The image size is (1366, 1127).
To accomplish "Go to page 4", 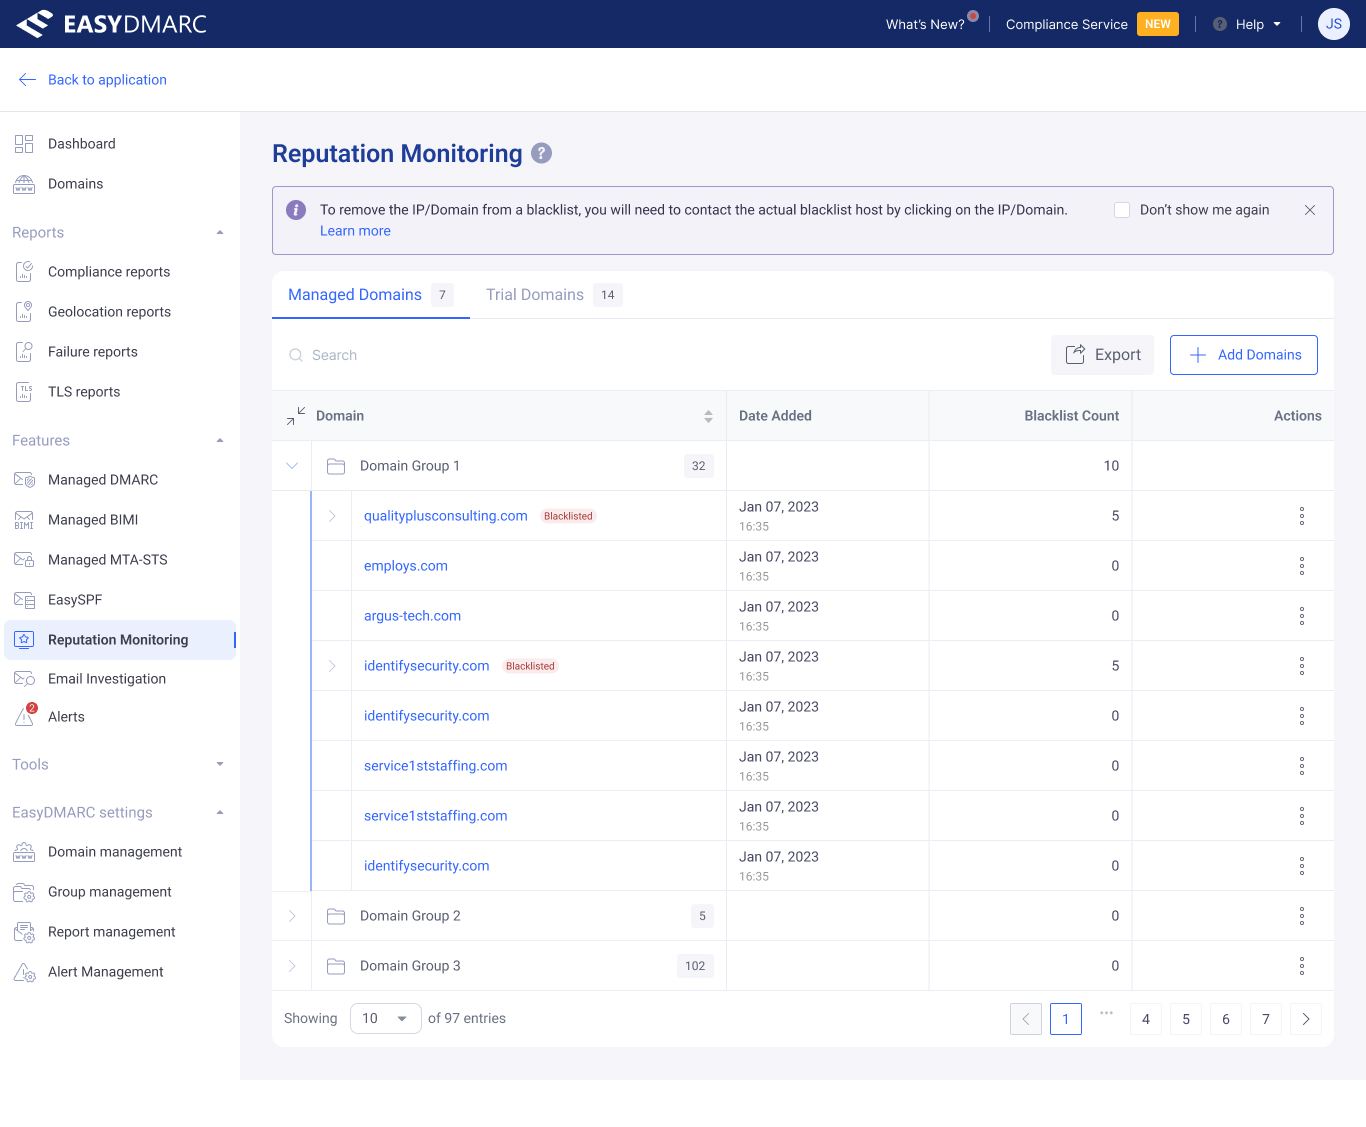I will point(1146,1019).
